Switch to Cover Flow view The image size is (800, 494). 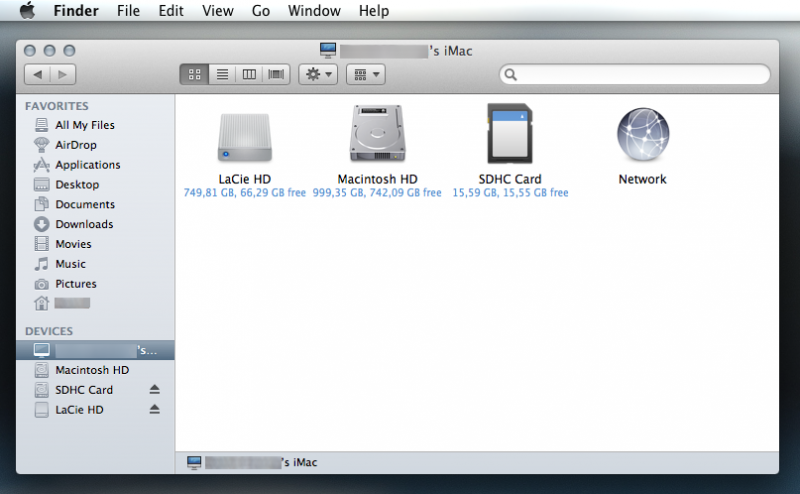coord(276,75)
